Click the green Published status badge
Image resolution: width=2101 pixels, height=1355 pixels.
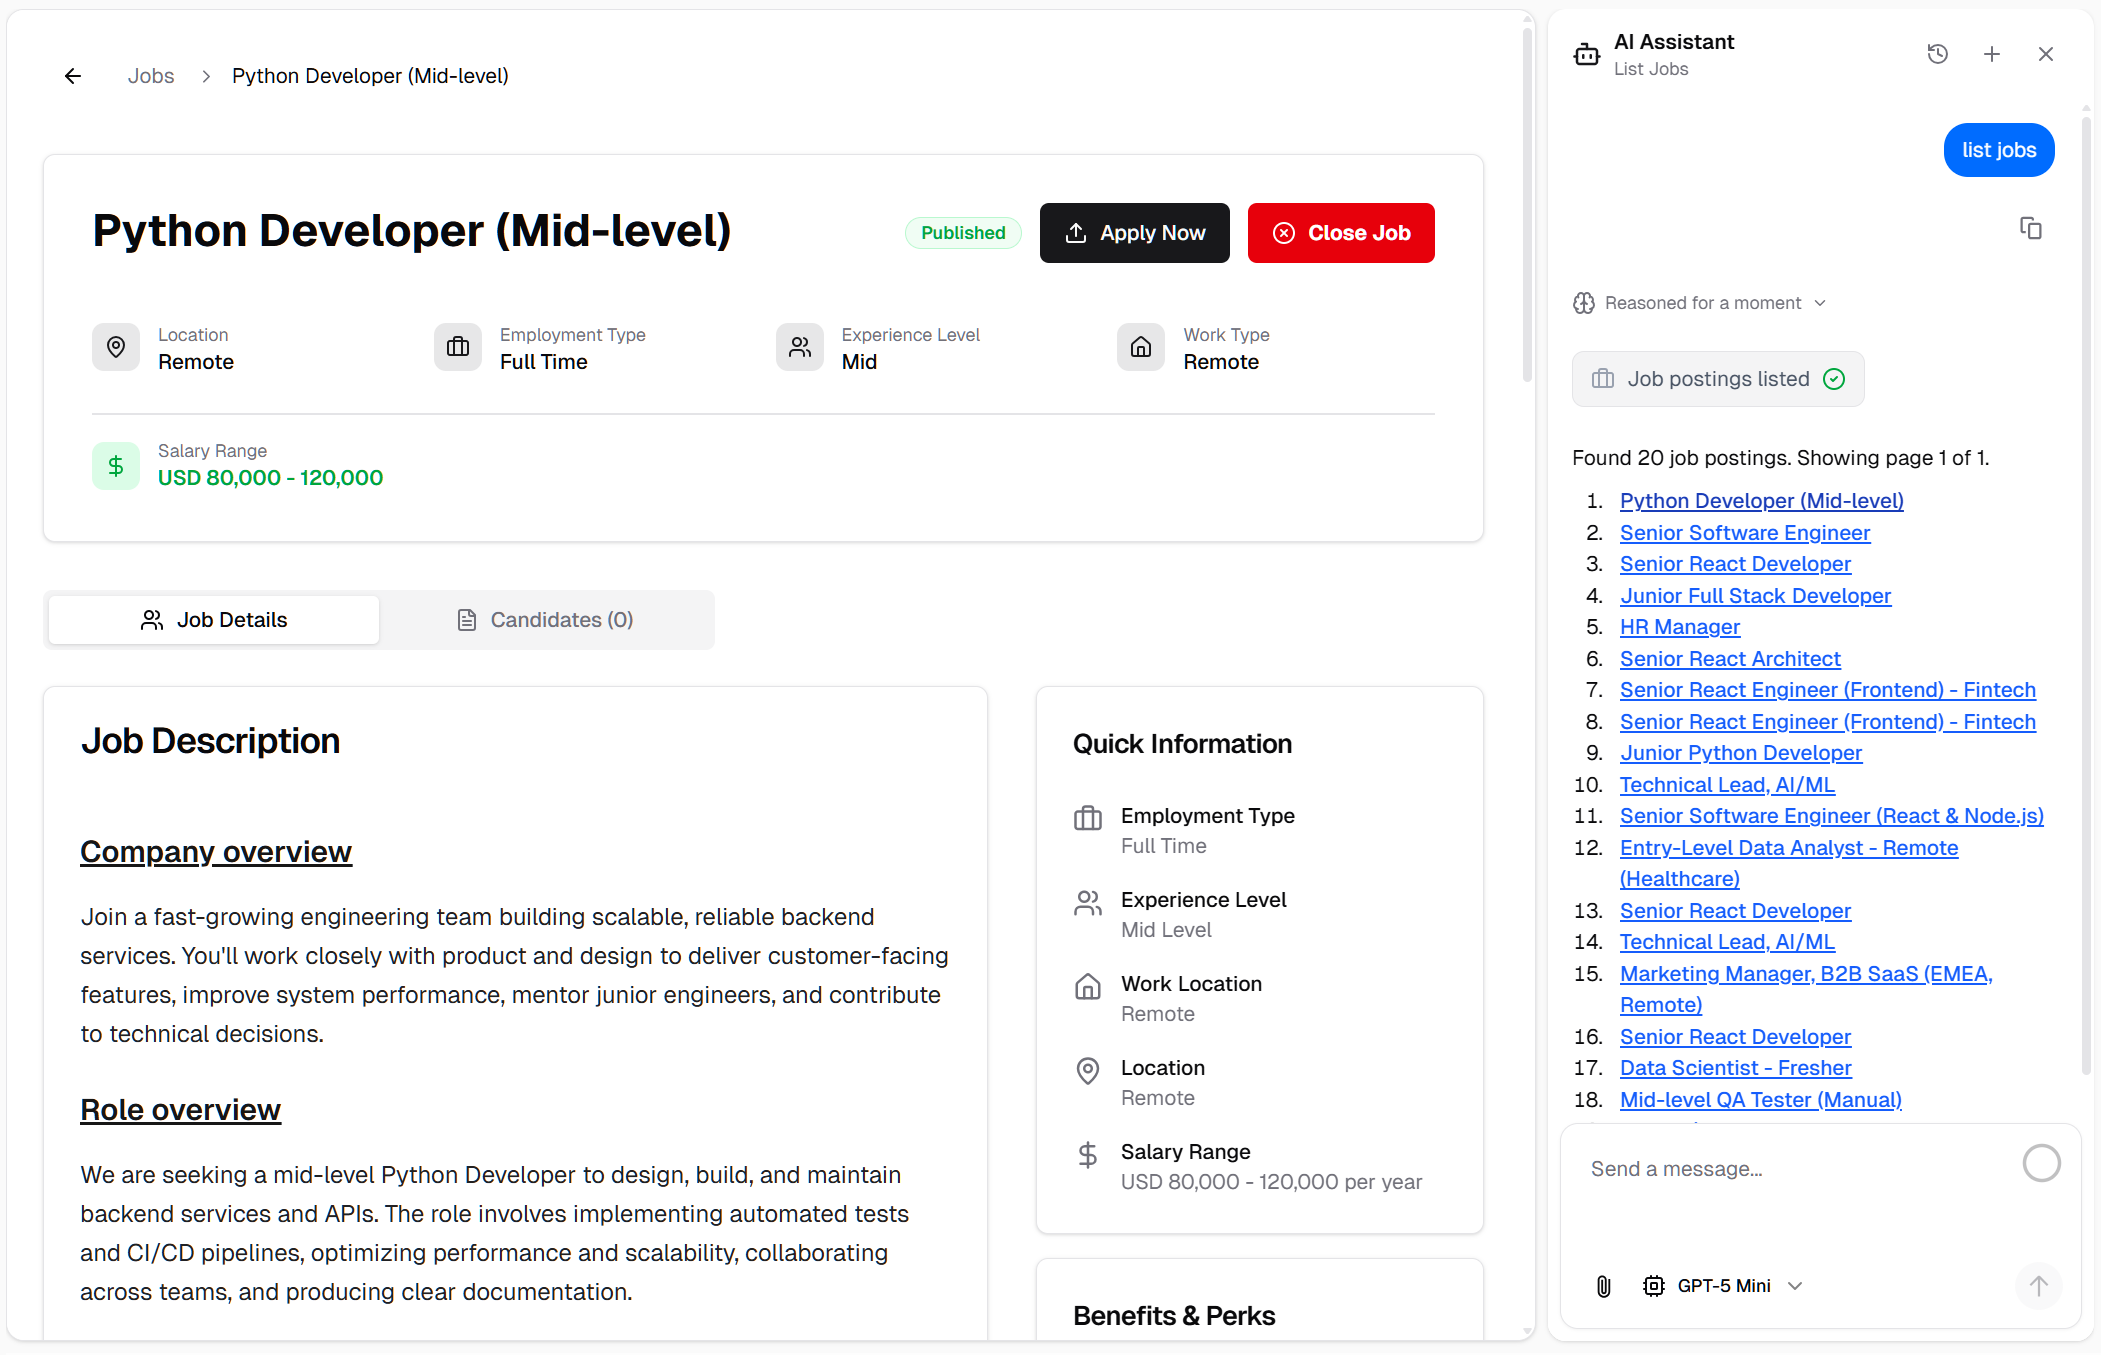962,233
